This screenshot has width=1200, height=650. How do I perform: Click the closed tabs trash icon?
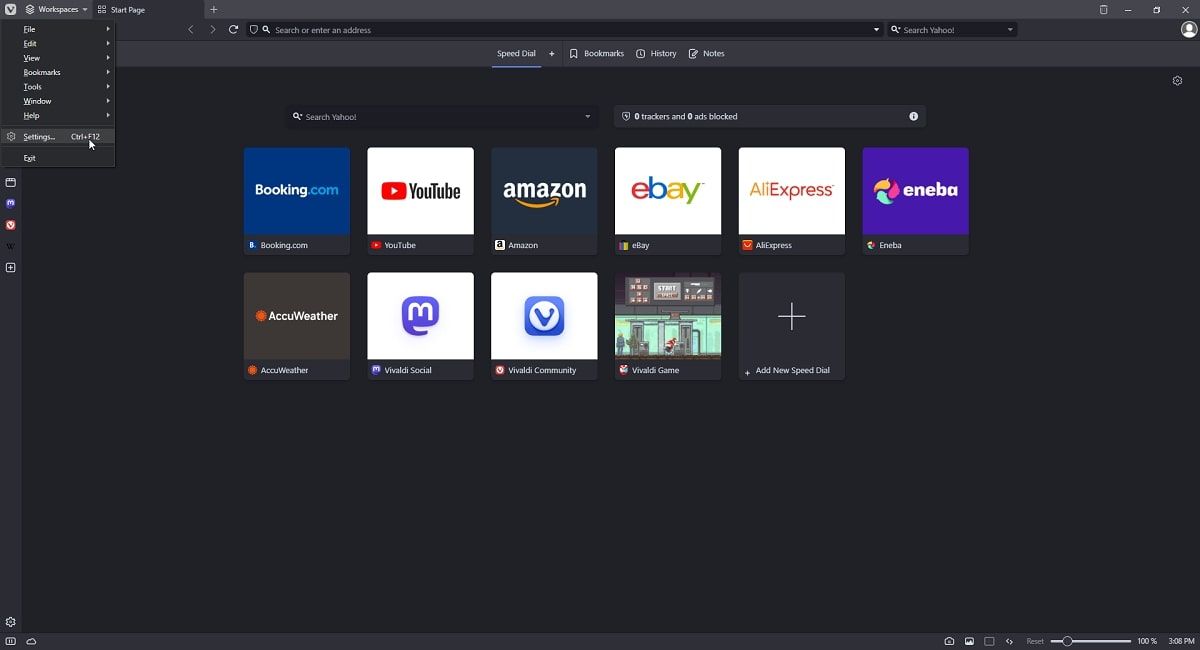pos(1103,9)
